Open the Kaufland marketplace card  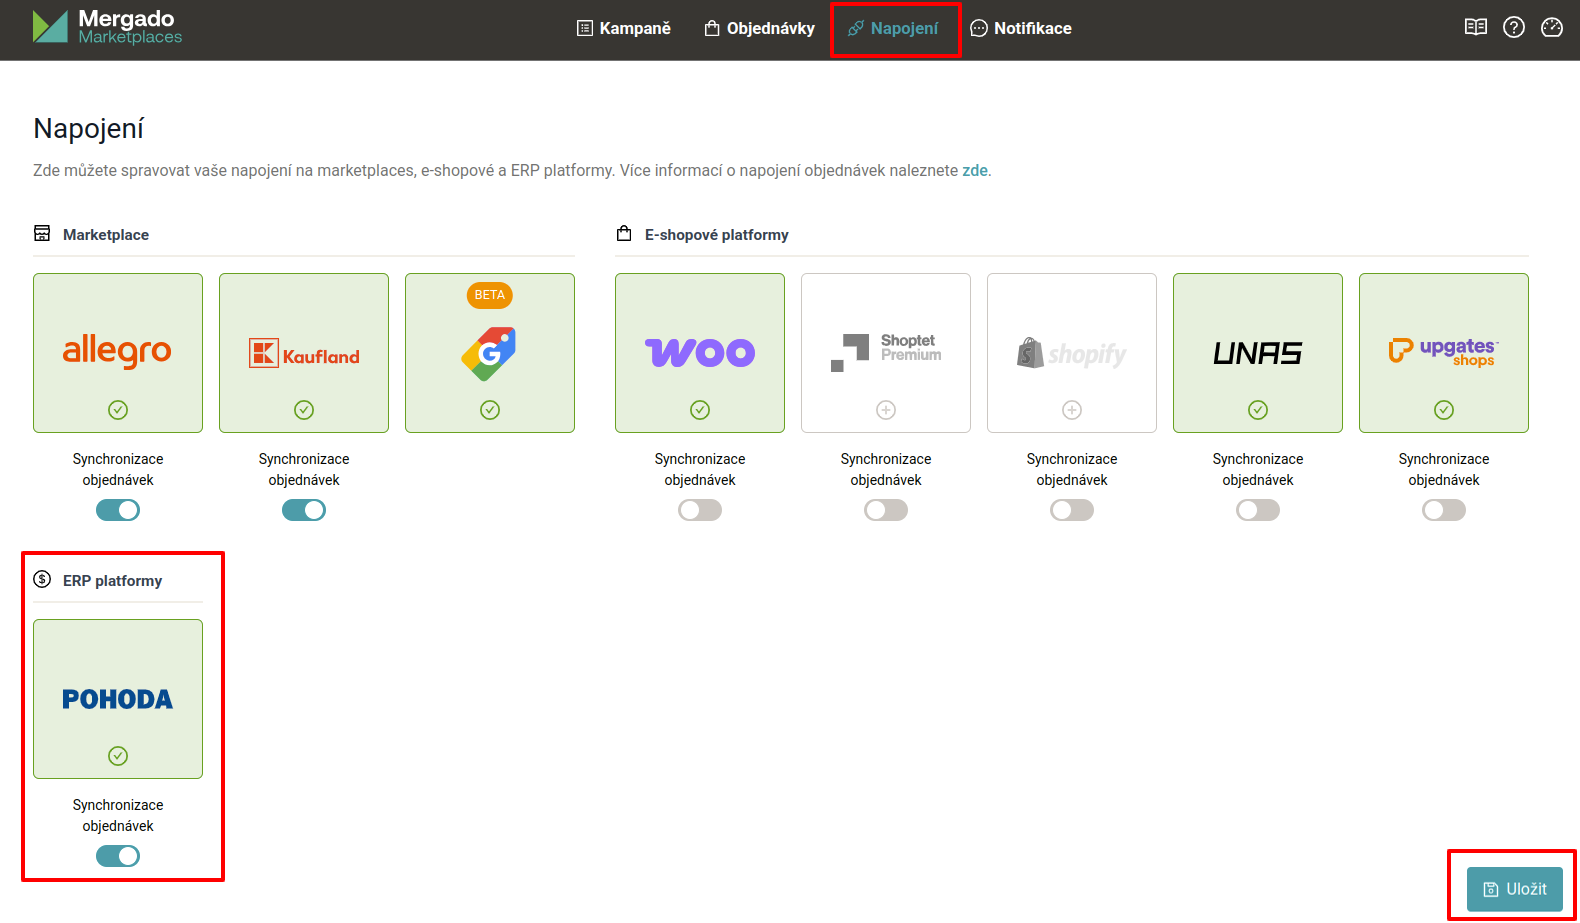tap(304, 353)
